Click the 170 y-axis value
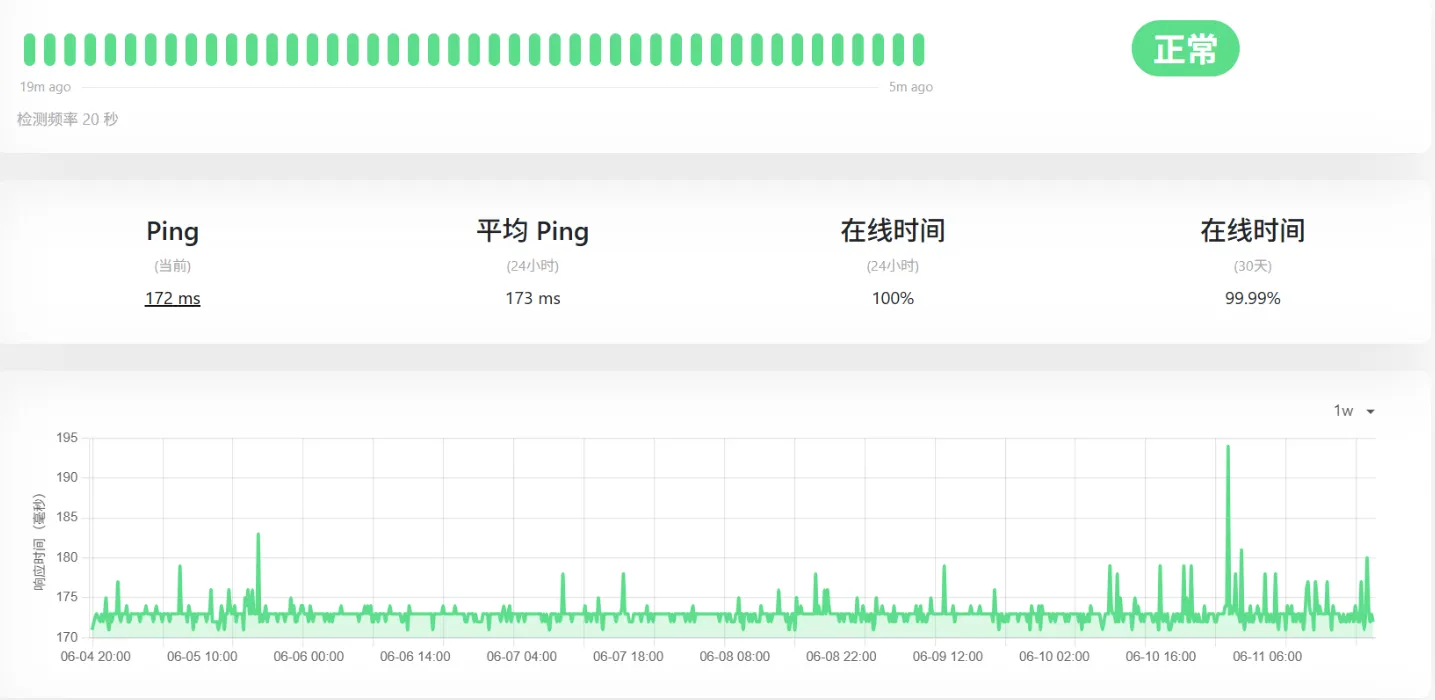1435x700 pixels. tap(68, 637)
